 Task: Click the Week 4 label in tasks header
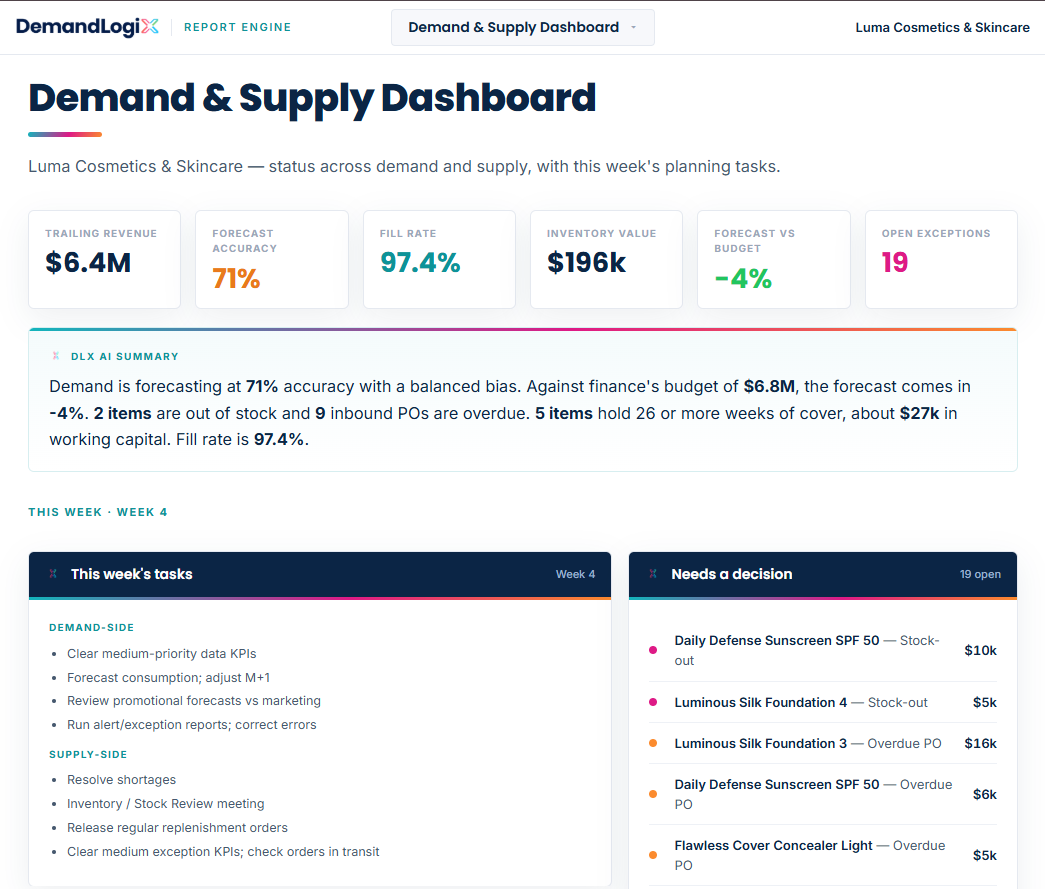pos(575,574)
